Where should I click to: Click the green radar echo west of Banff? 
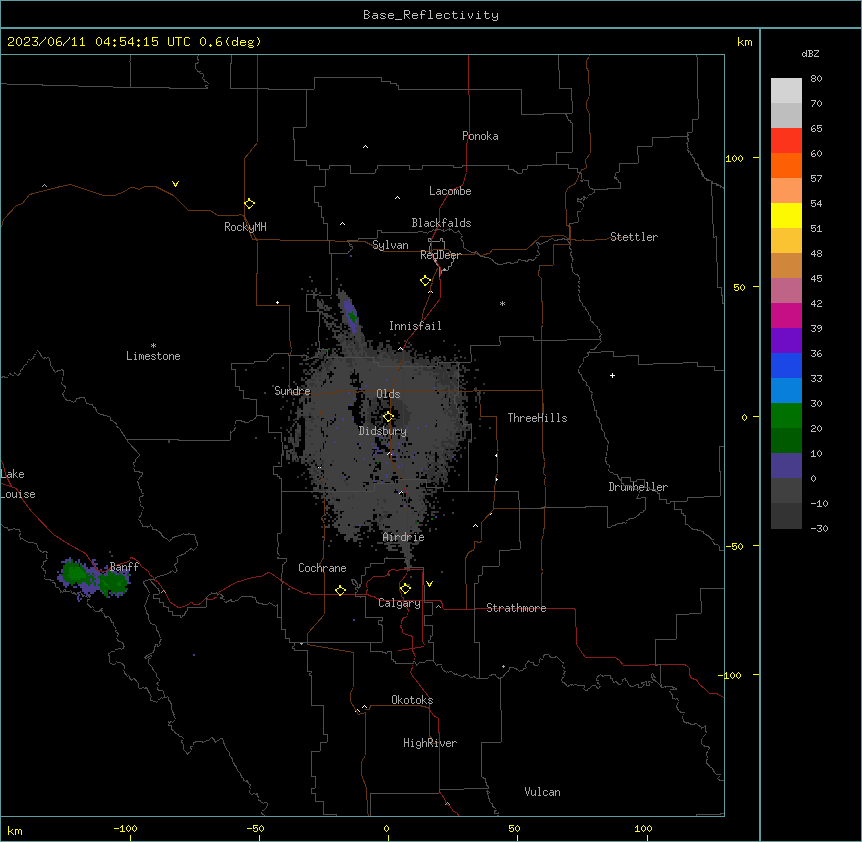click(x=74, y=573)
